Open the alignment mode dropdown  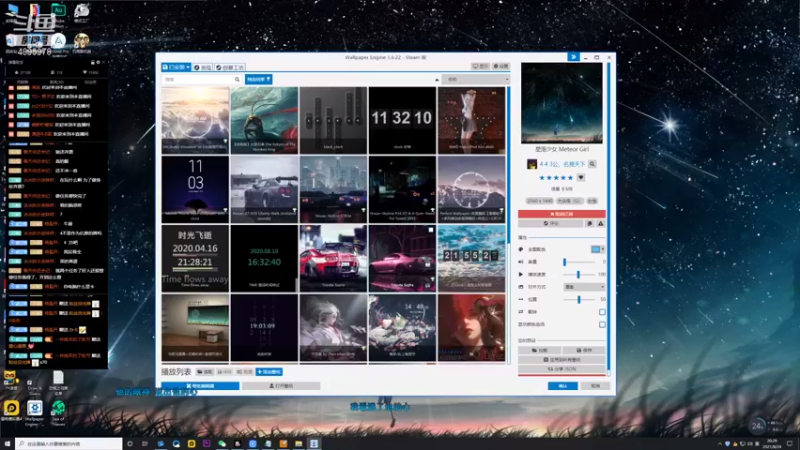tap(584, 287)
